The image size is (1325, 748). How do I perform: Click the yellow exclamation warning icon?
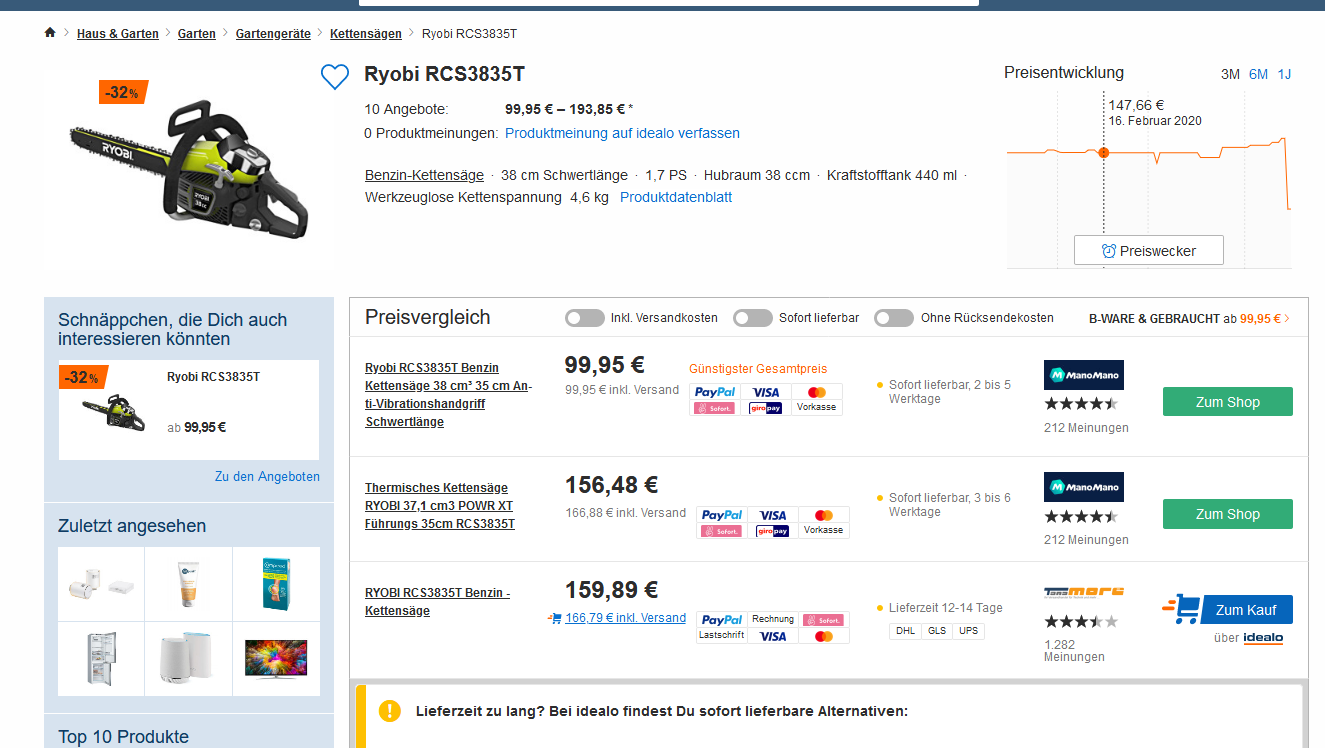click(390, 711)
